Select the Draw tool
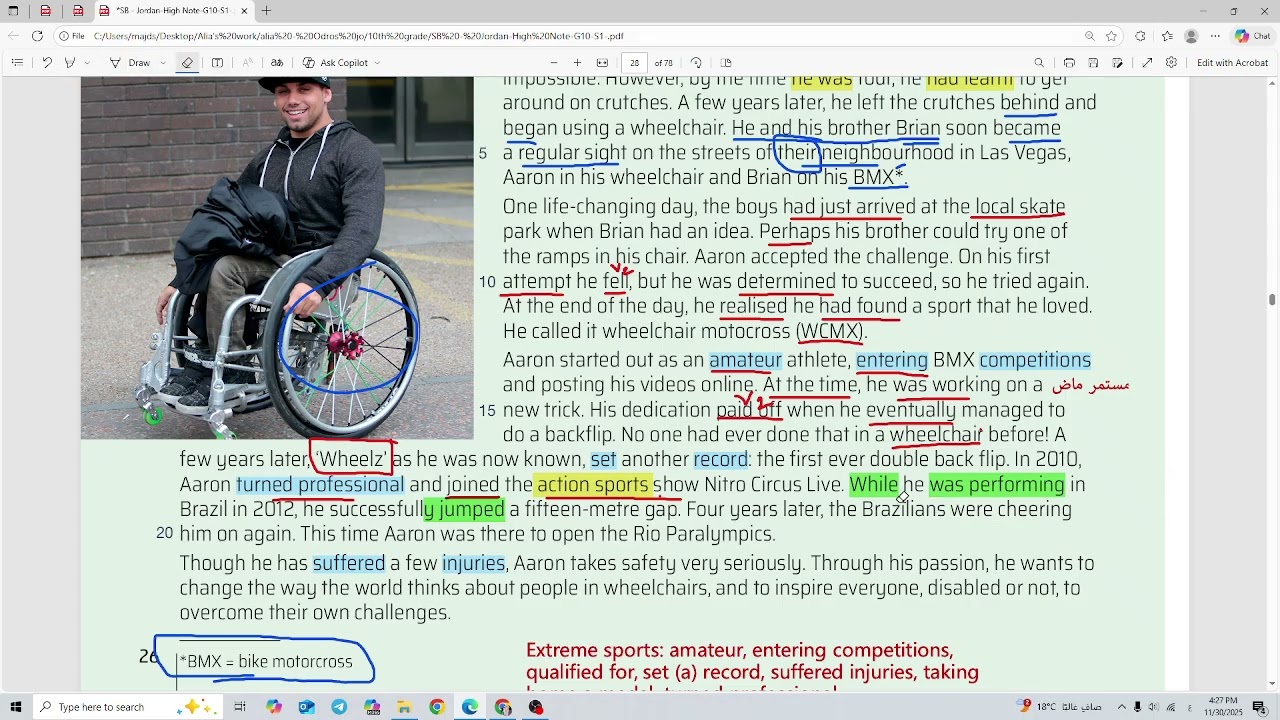The width and height of the screenshot is (1280, 720). [130, 62]
